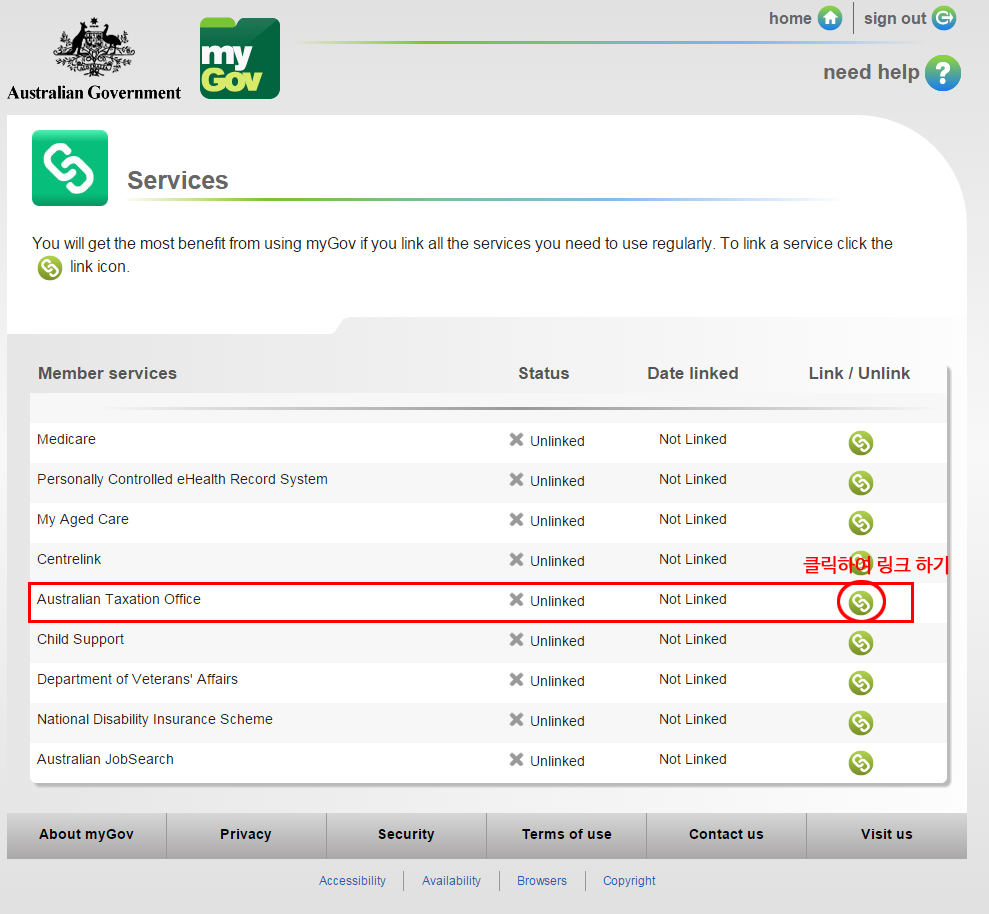Open Terms of use in the footer
The image size is (989, 914).
(566, 835)
